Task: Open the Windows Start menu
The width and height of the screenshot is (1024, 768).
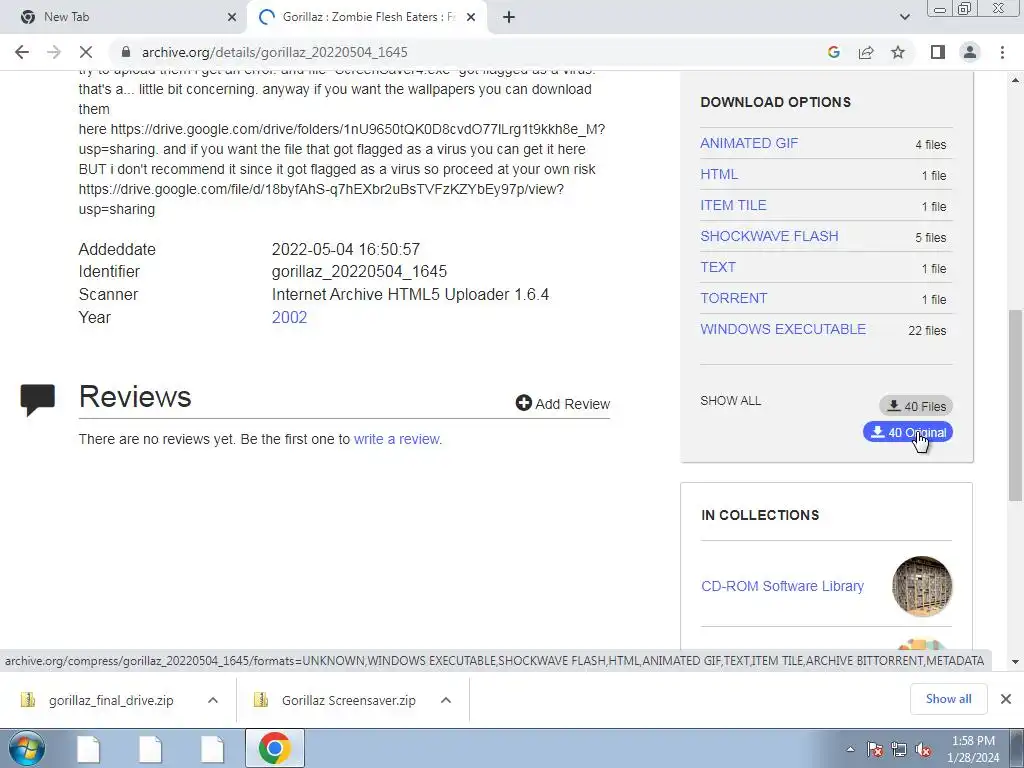Action: (x=27, y=748)
